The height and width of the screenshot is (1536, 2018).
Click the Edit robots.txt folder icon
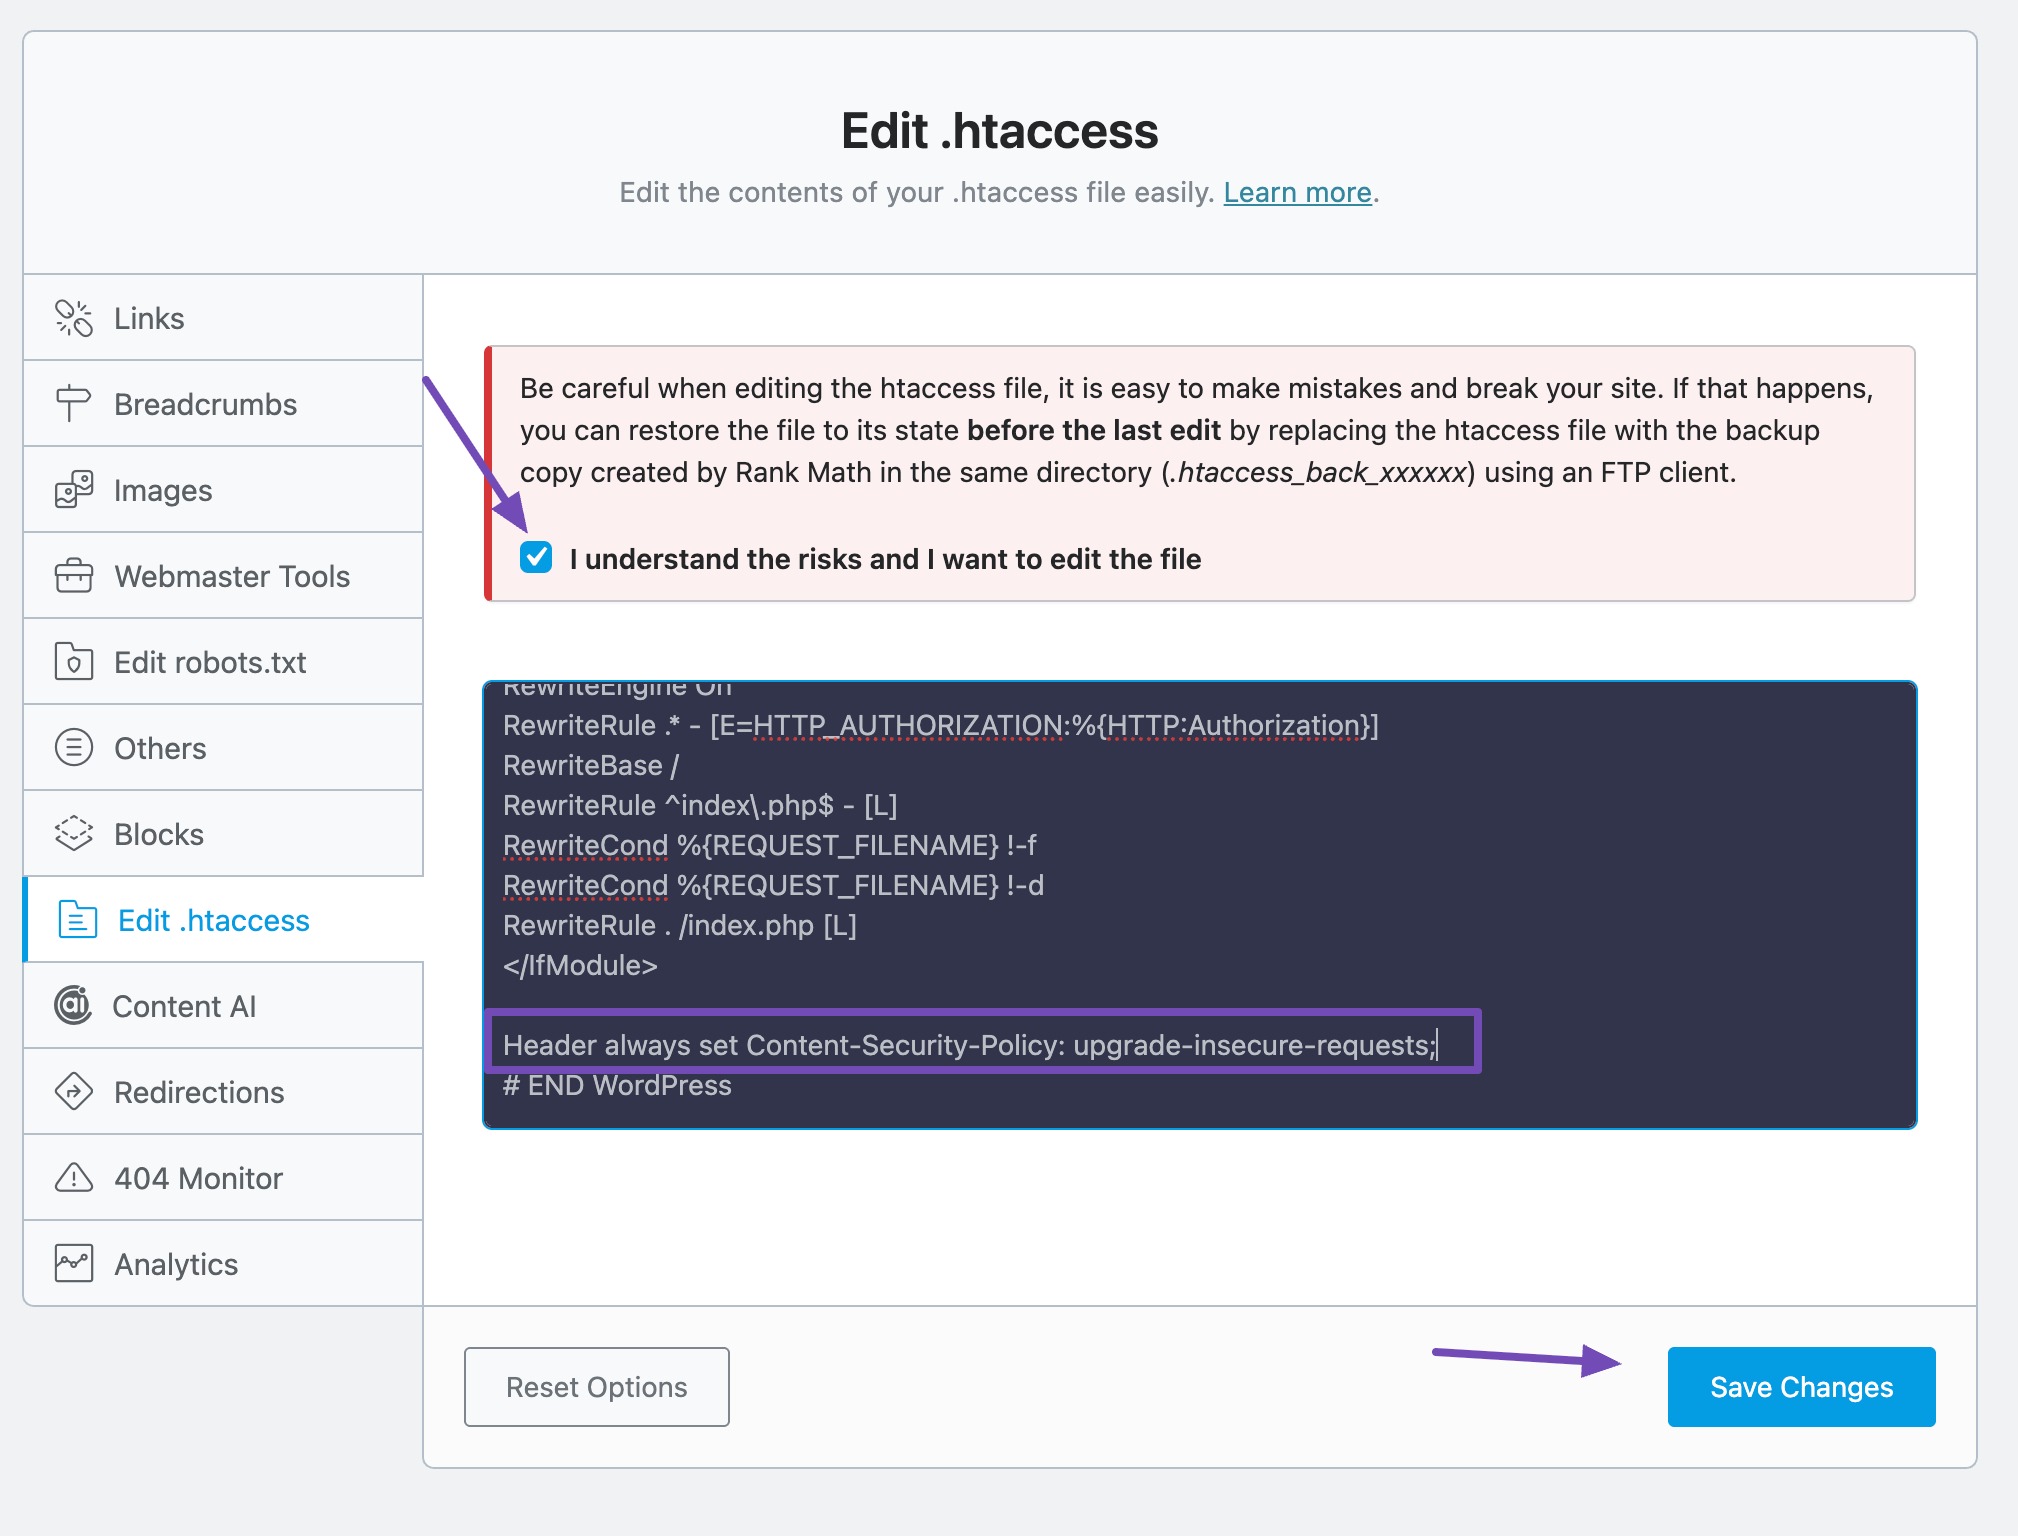point(72,661)
